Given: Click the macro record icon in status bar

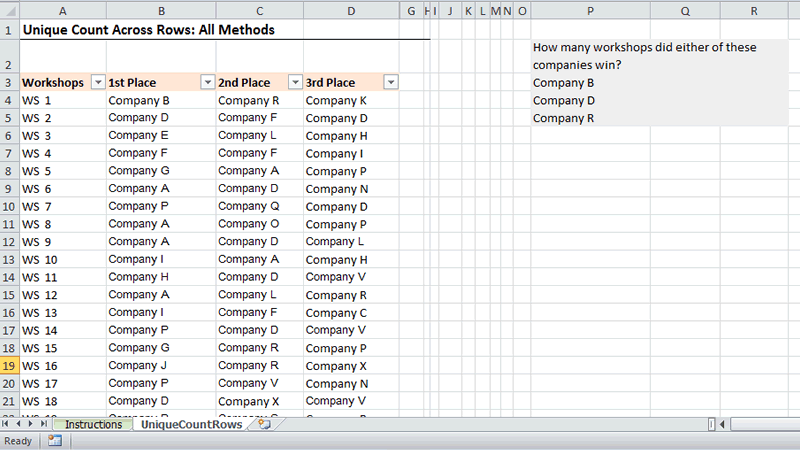Looking at the screenshot, I should click(55, 441).
